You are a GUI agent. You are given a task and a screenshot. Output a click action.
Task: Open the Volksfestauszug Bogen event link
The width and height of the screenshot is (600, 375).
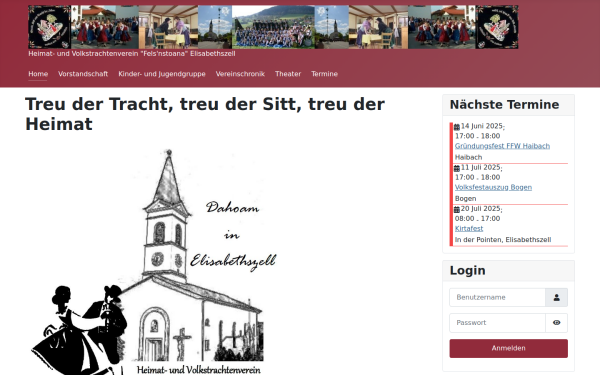click(493, 188)
